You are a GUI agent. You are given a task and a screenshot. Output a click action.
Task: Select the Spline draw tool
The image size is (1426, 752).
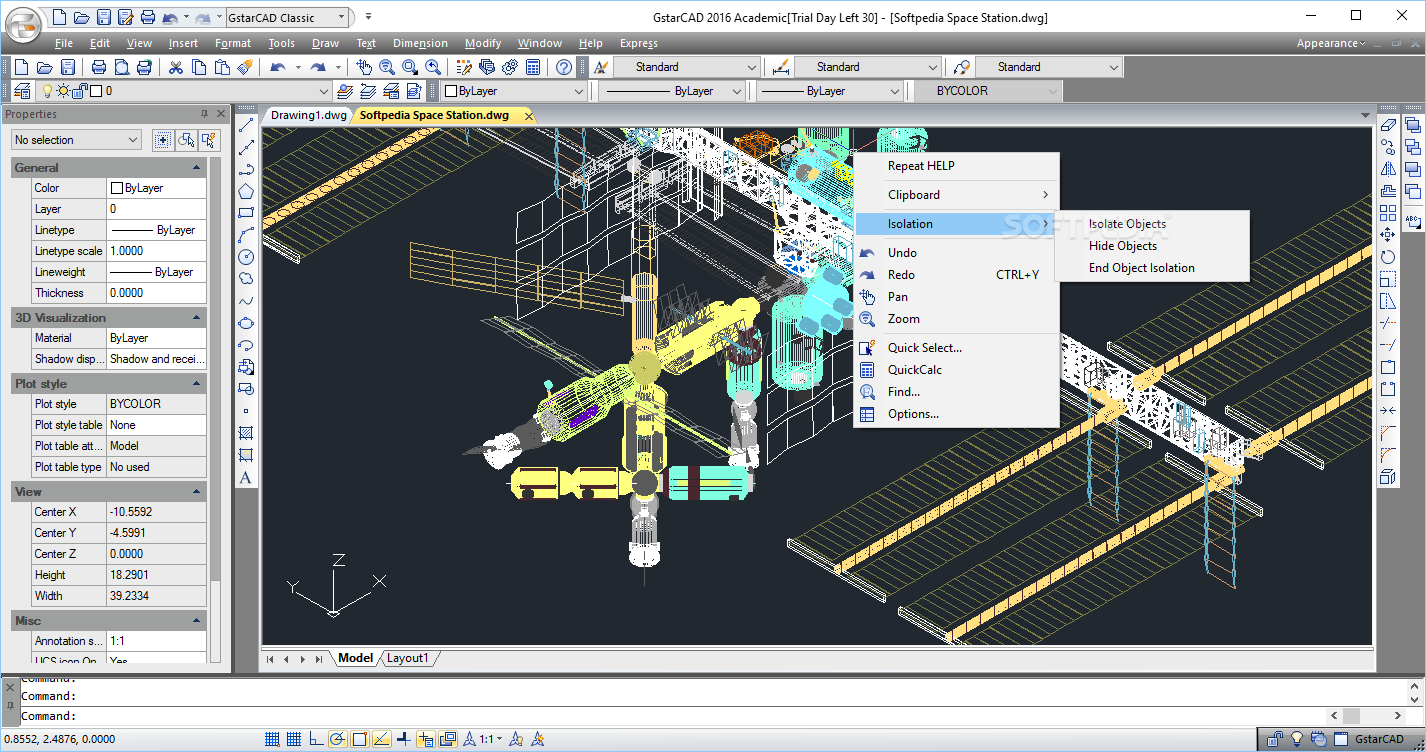click(x=246, y=301)
